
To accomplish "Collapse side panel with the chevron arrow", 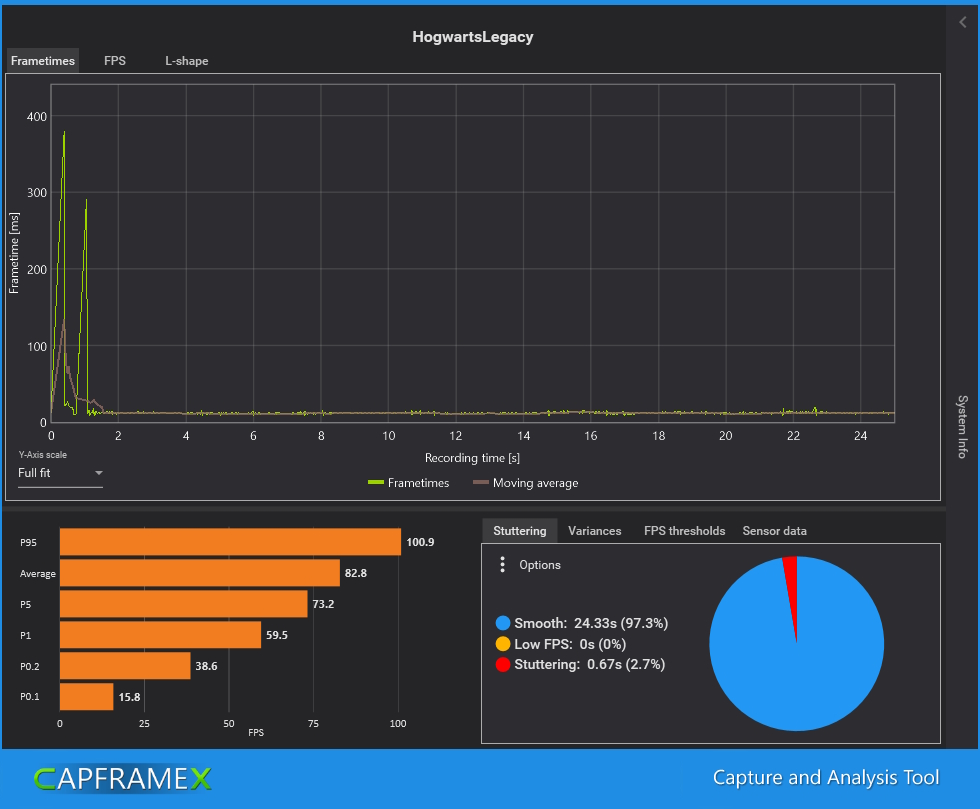I will (963, 23).
